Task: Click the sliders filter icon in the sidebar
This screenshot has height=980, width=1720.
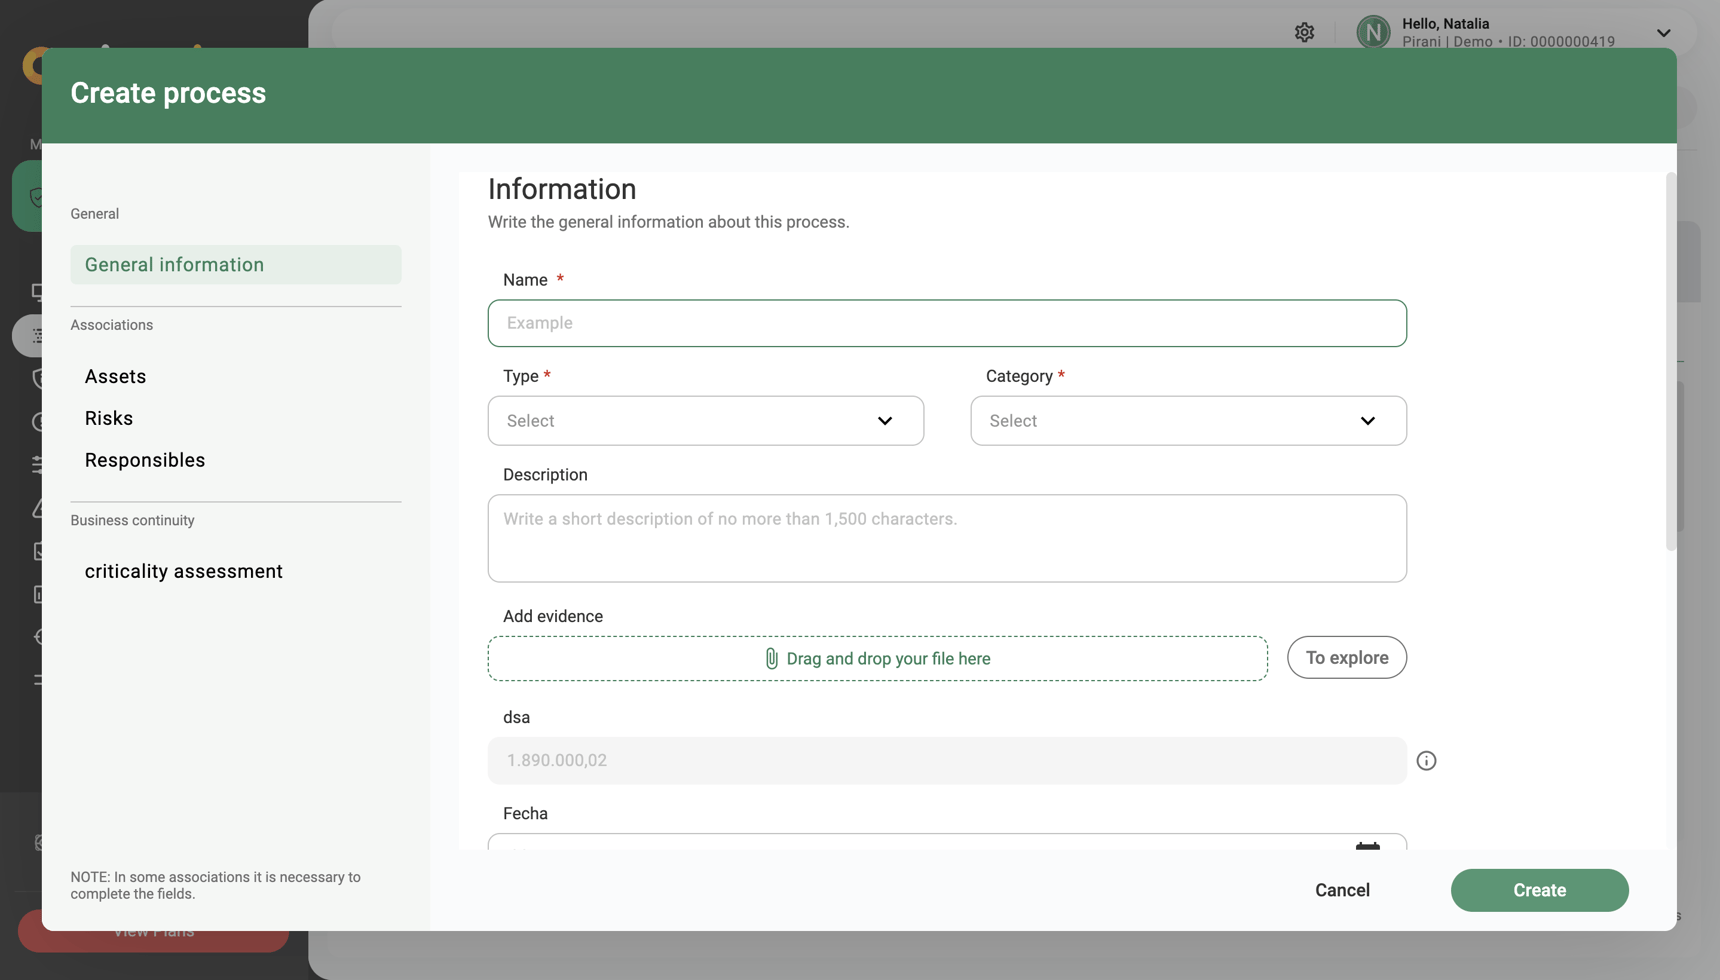Action: point(37,464)
